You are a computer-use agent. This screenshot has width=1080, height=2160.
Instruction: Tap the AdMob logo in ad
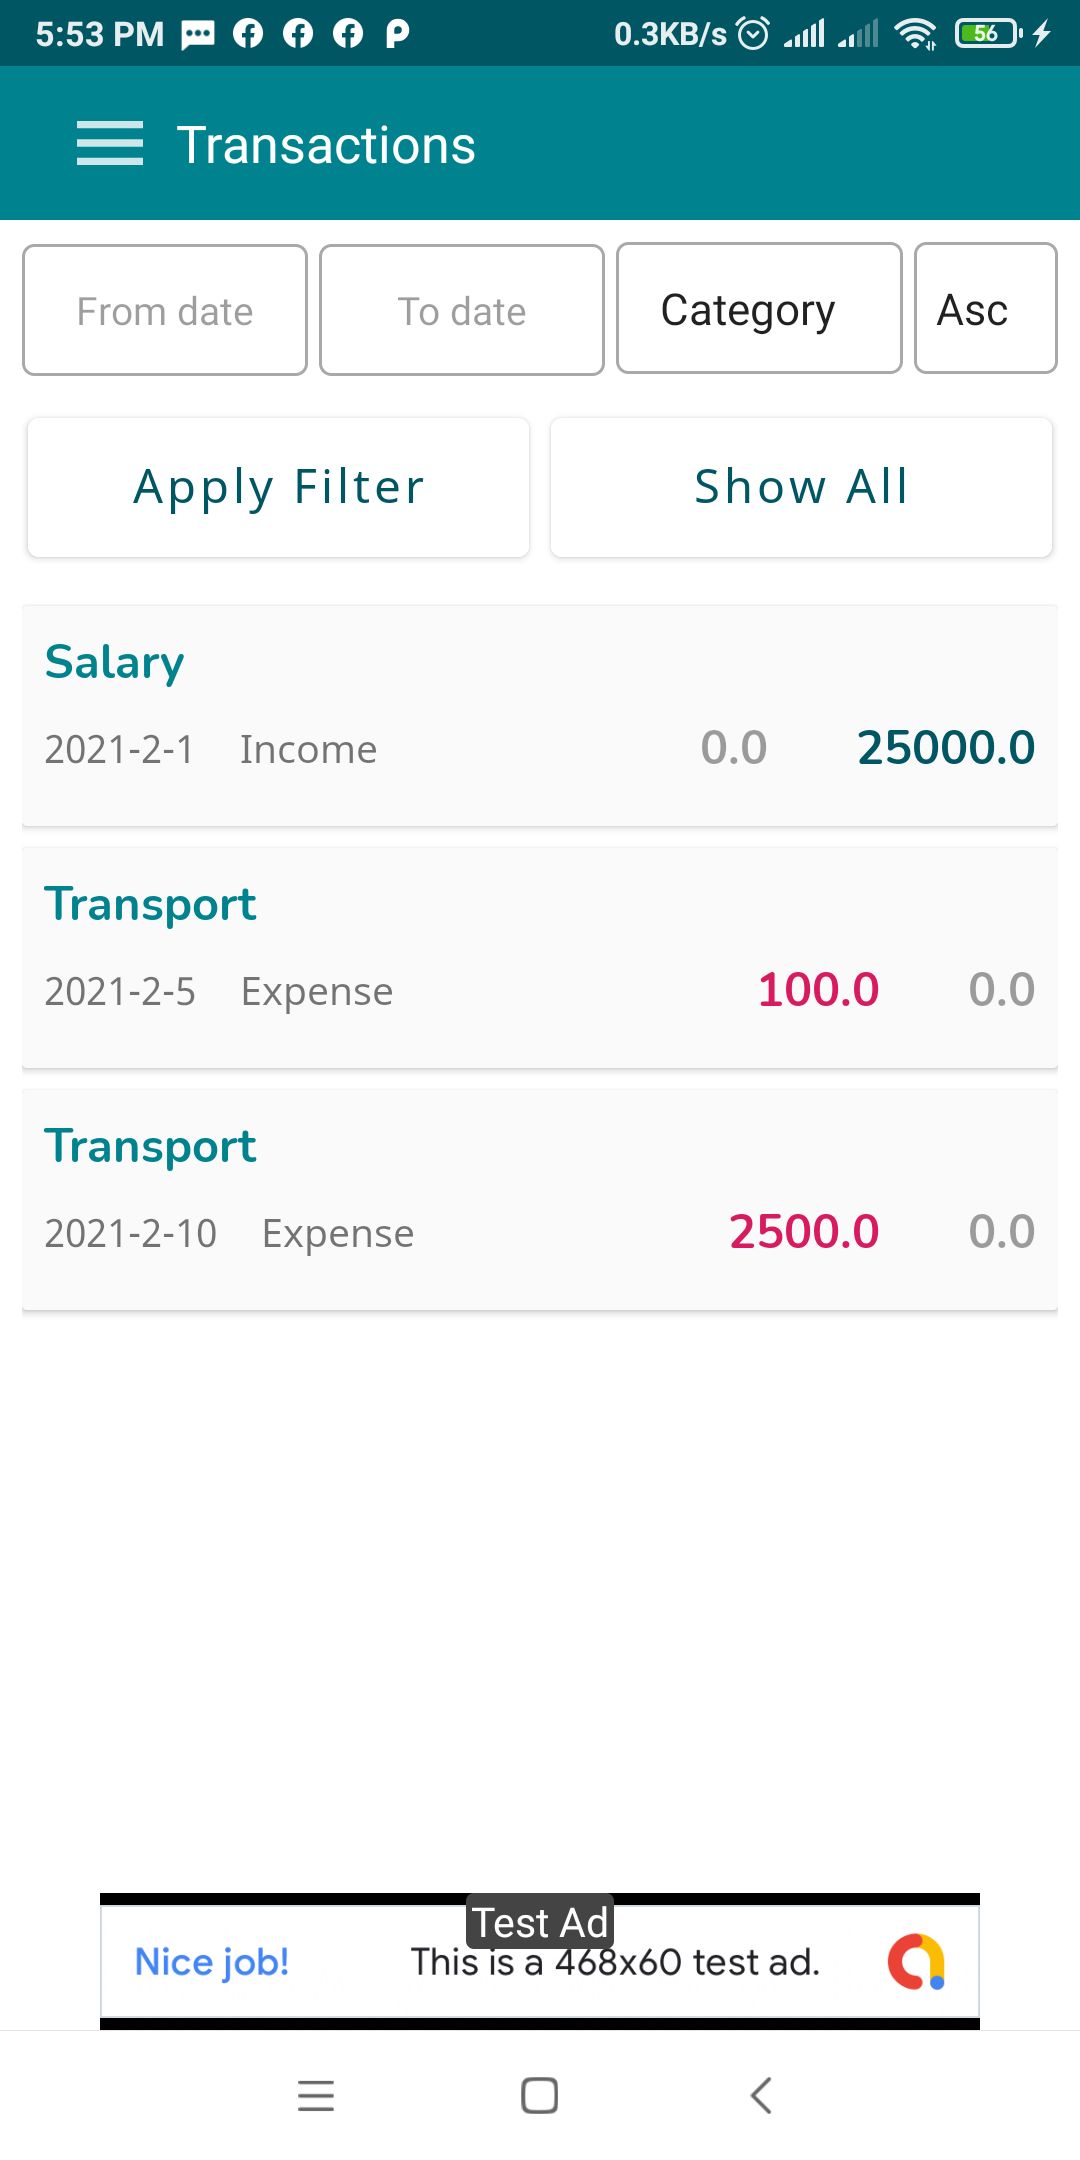click(x=916, y=1962)
